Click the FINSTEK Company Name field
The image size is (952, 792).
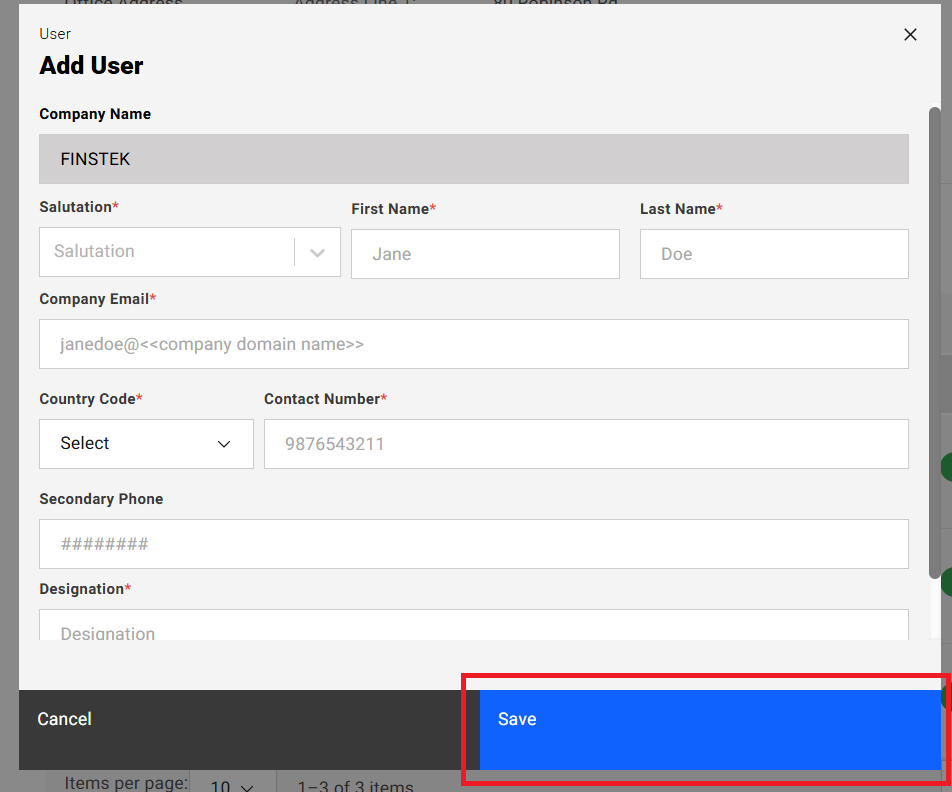coord(473,159)
